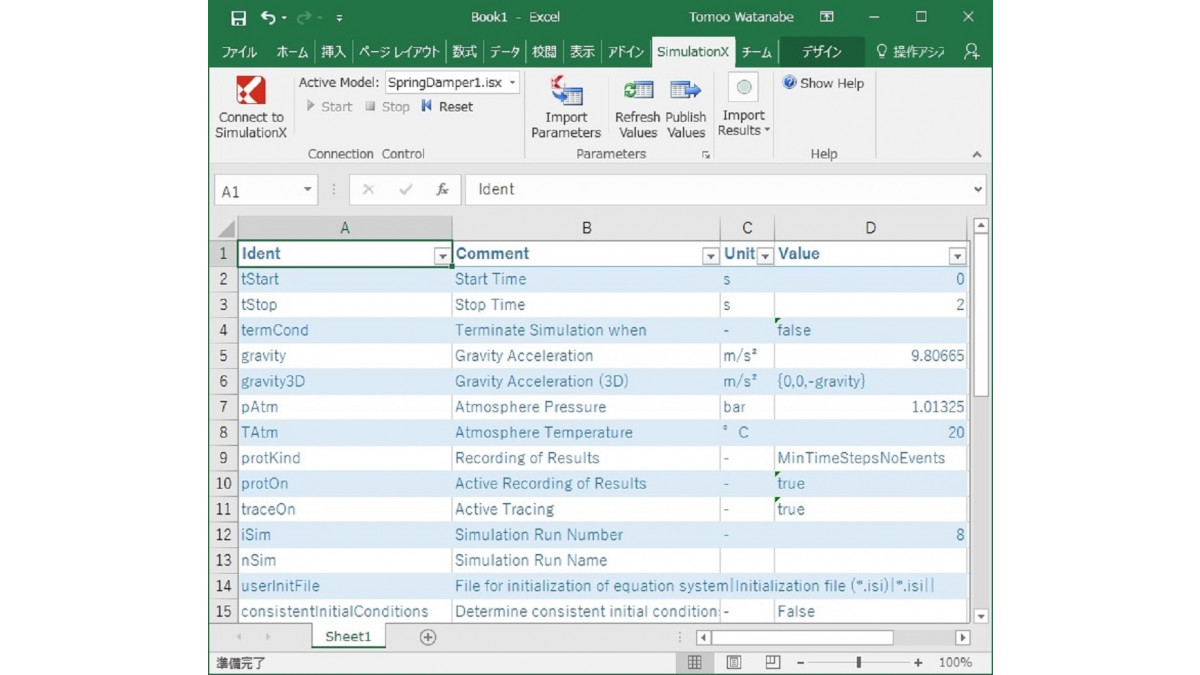This screenshot has width=1200, height=675.
Task: Expand the formula bar
Action: pyautogui.click(x=978, y=190)
